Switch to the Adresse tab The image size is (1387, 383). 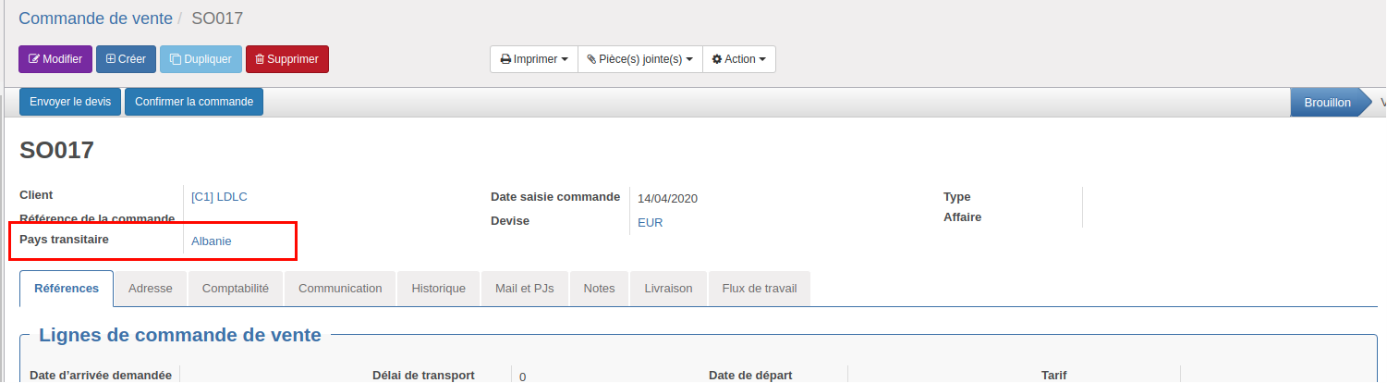click(150, 288)
